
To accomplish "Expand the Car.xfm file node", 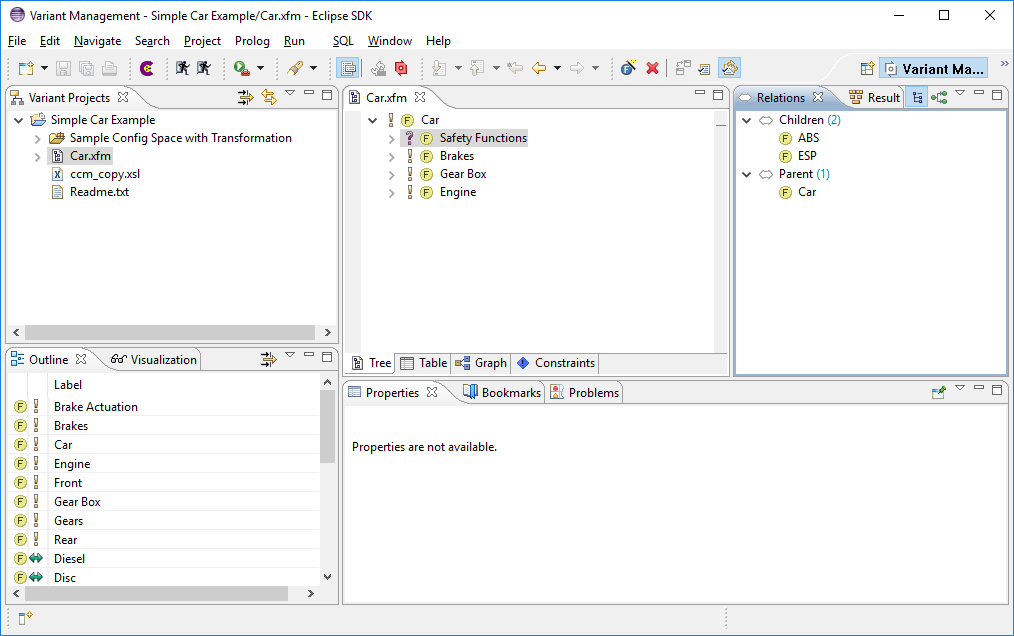I will coord(38,157).
